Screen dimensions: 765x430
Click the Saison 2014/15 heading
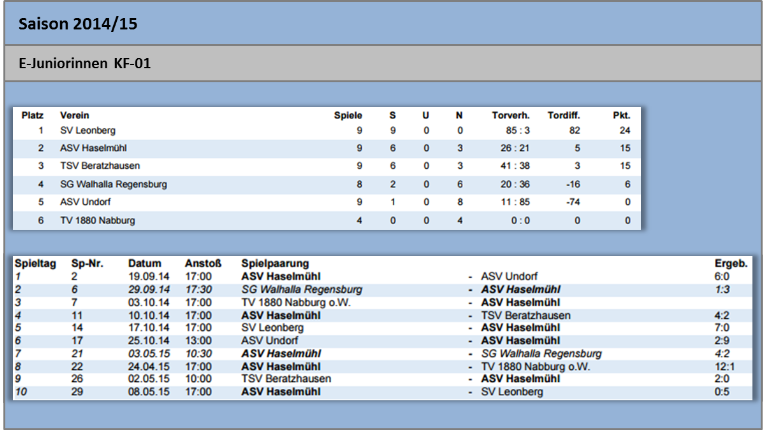(78, 24)
